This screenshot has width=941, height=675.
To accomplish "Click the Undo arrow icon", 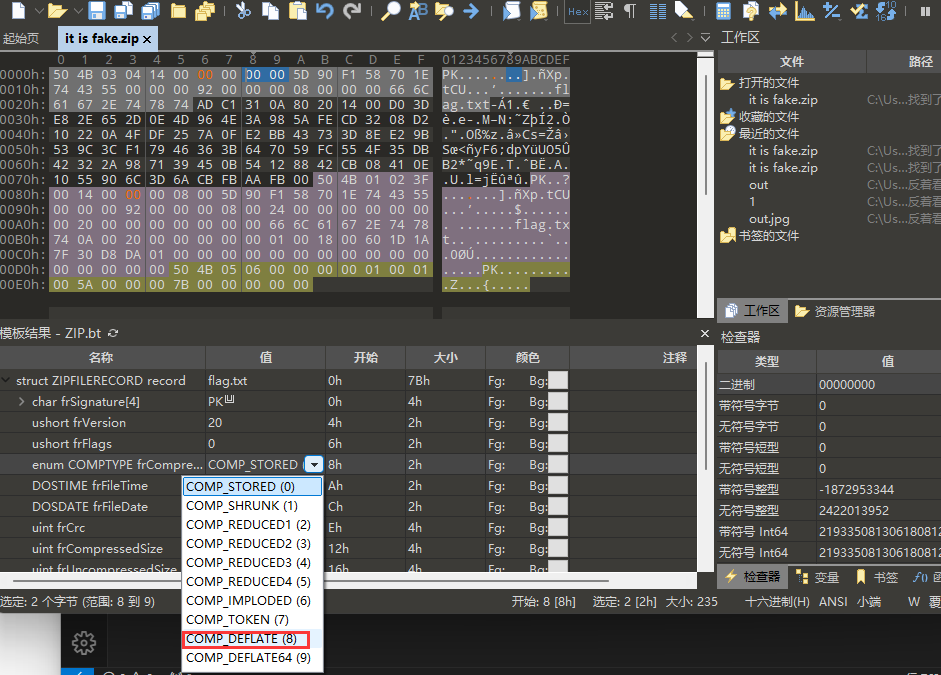I will click(325, 12).
